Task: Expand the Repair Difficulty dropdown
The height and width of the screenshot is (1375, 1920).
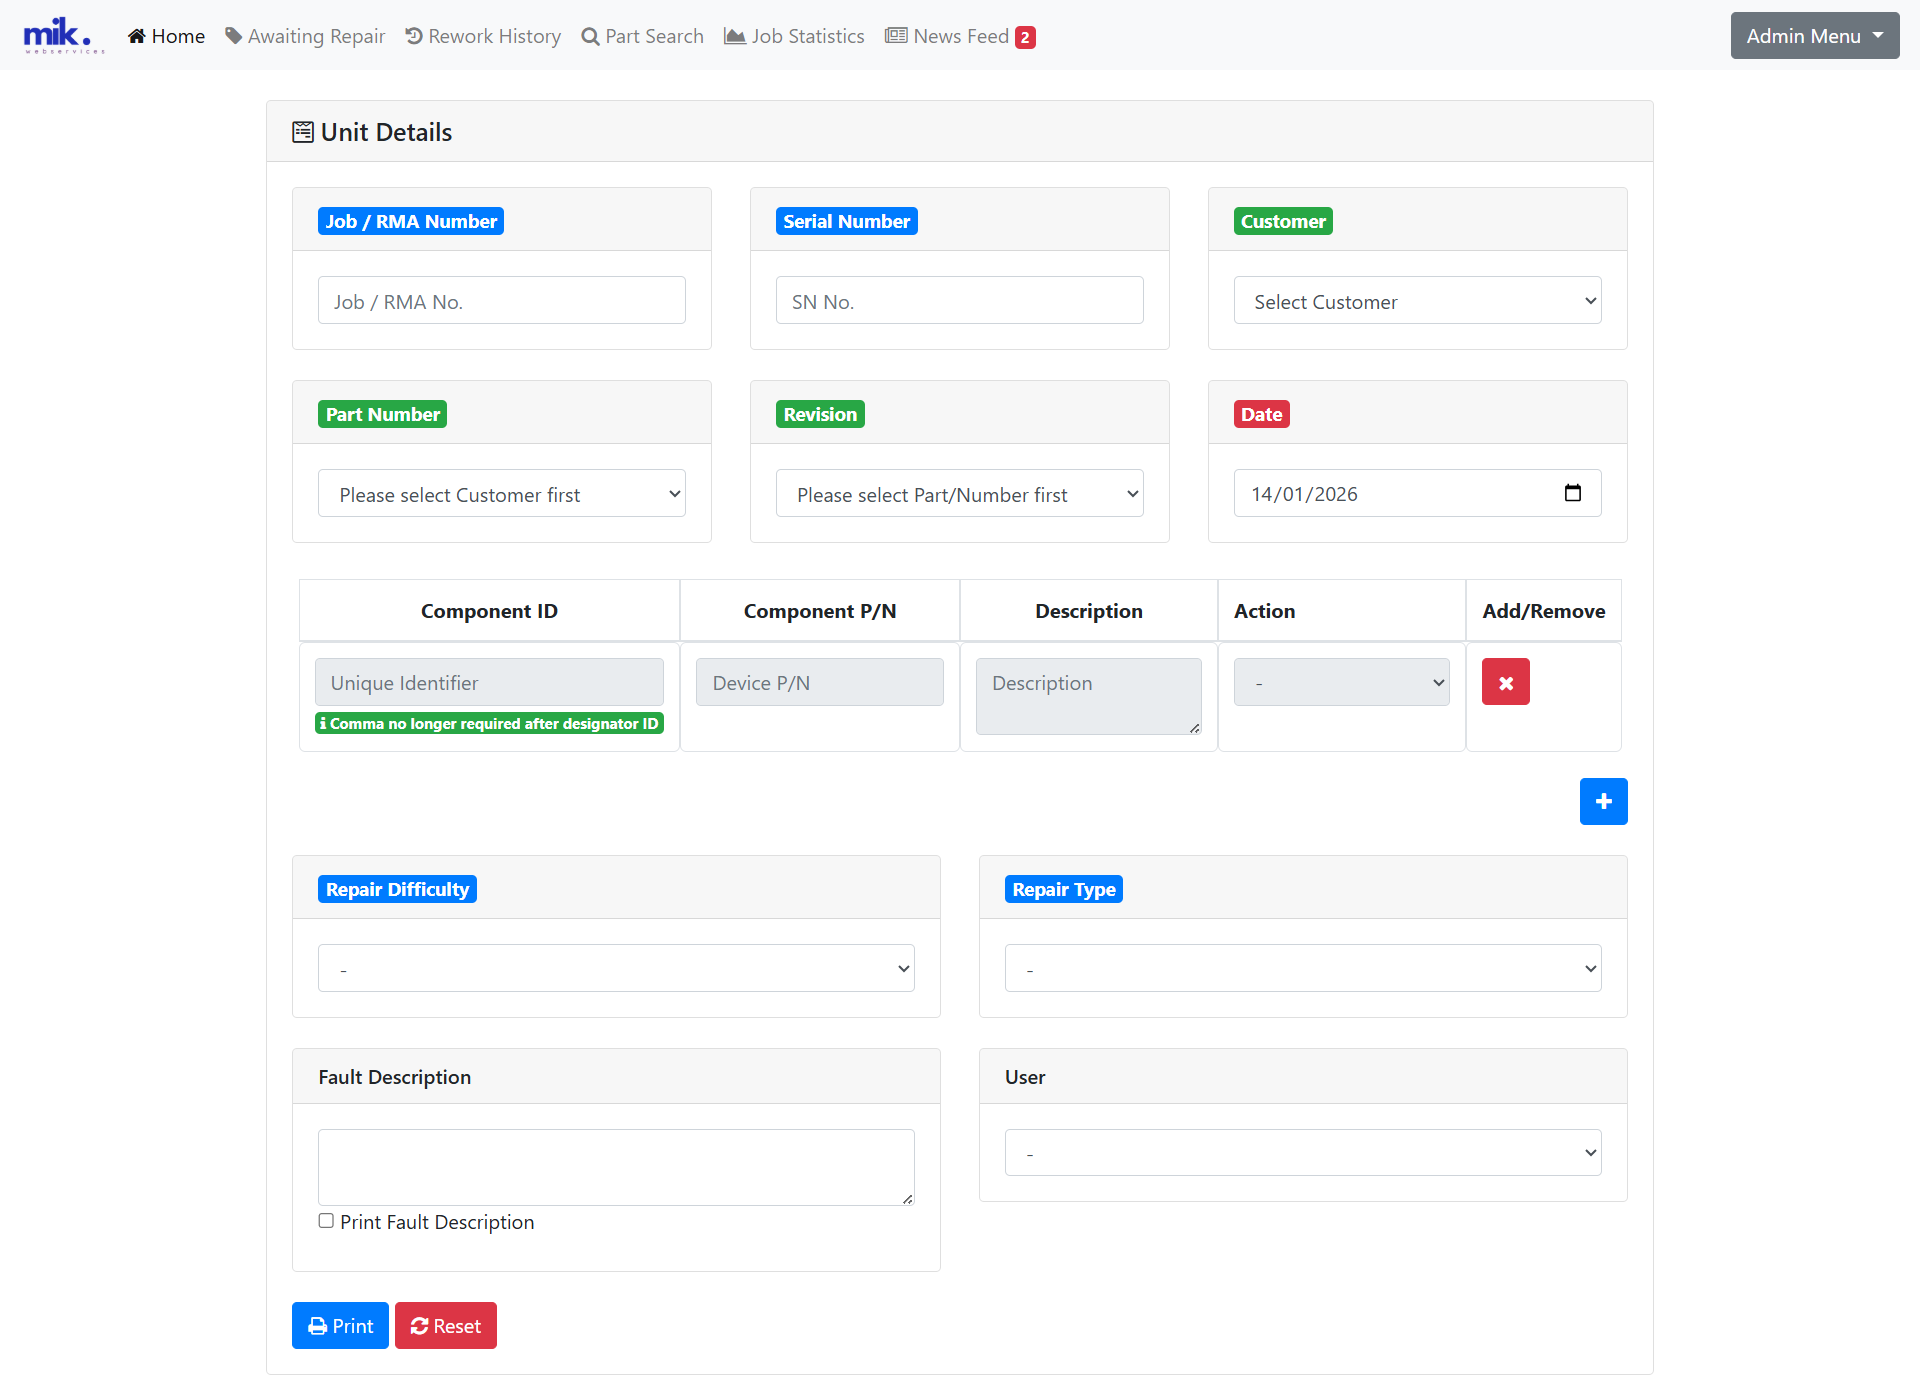Action: [x=616, y=967]
